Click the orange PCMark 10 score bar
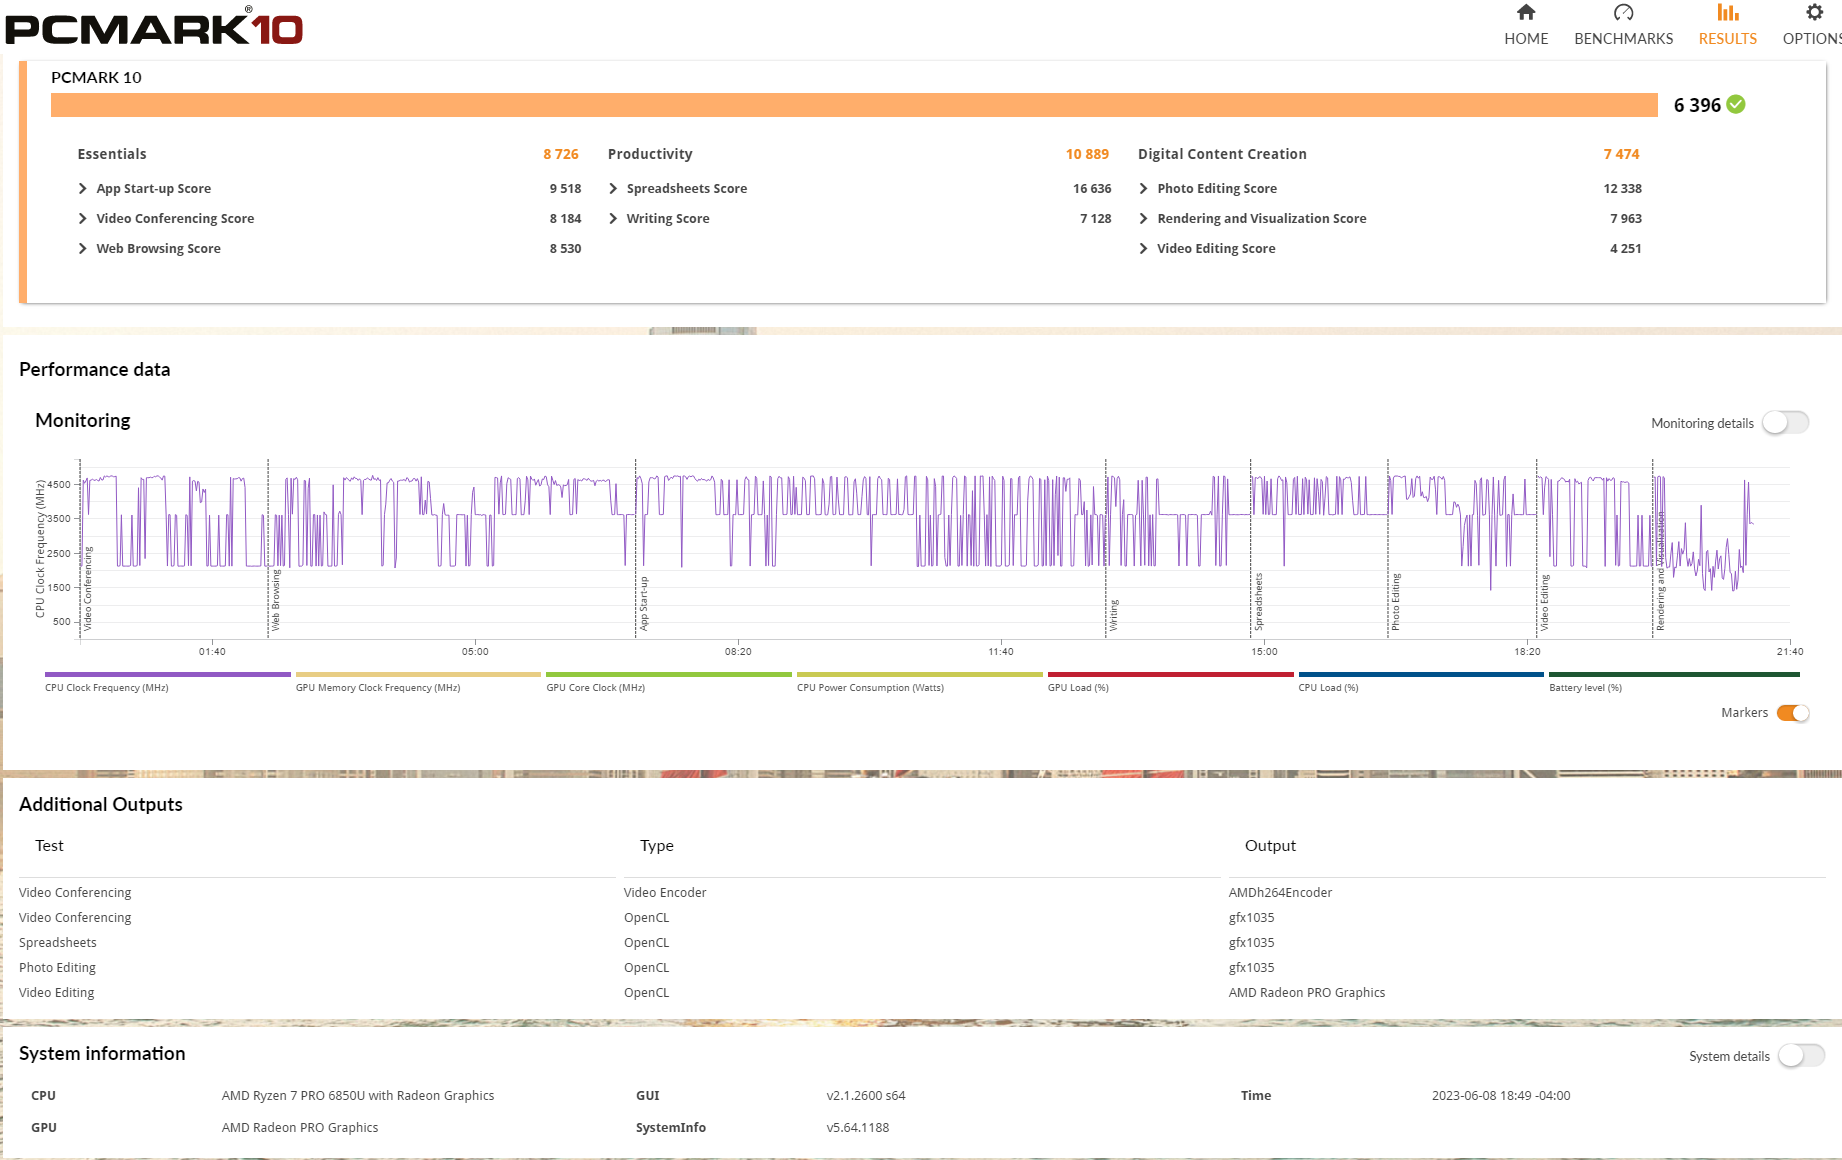Image resolution: width=1842 pixels, height=1160 pixels. [854, 105]
